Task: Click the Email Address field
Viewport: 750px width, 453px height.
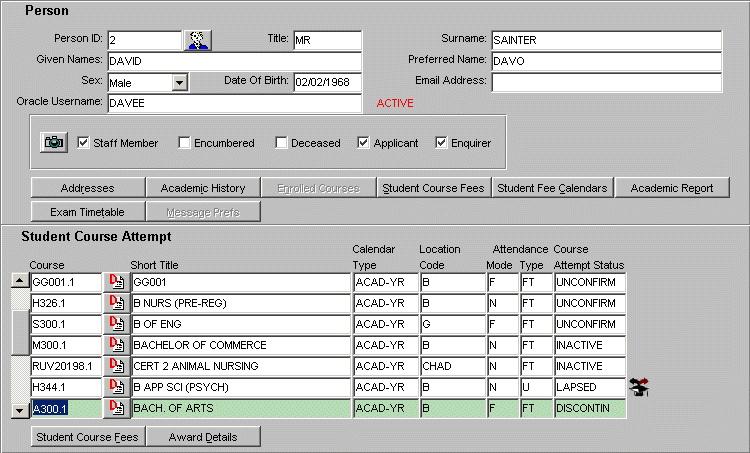Action: coord(606,81)
